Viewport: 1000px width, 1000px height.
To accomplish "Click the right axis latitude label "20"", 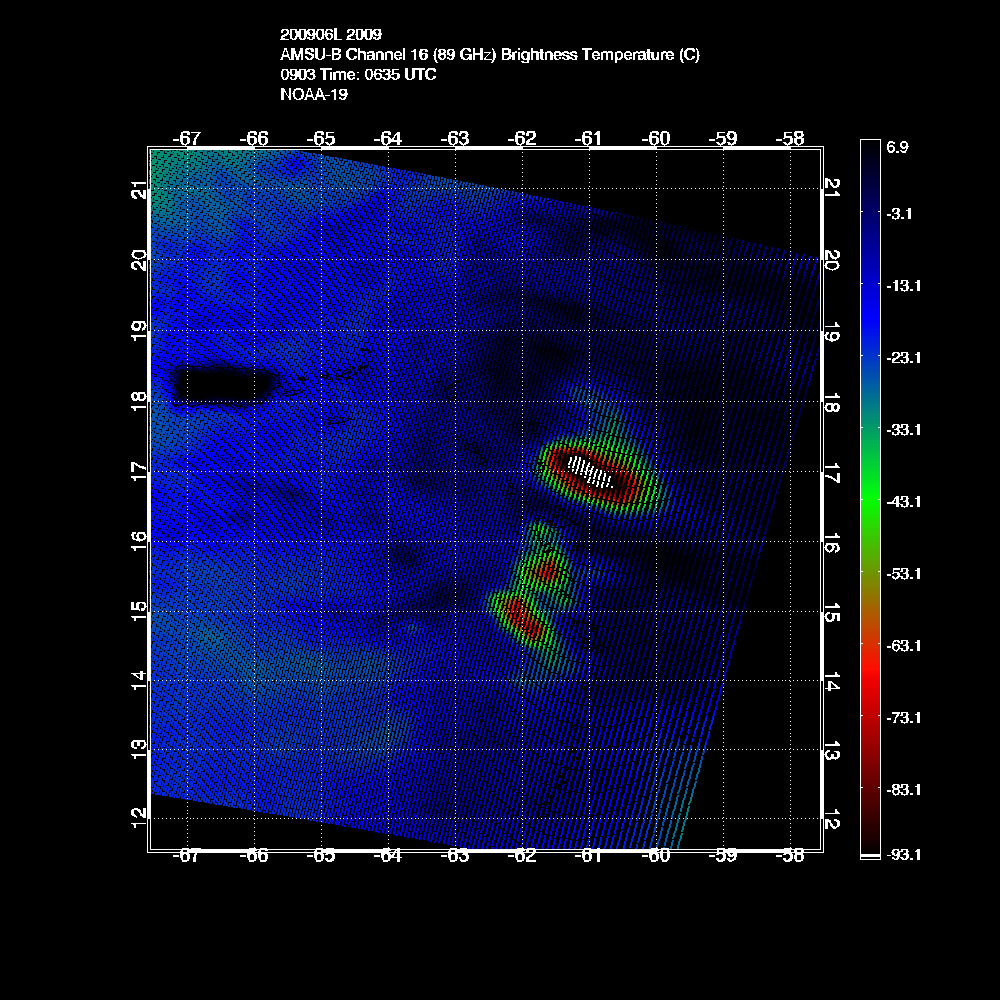I will 832,260.
